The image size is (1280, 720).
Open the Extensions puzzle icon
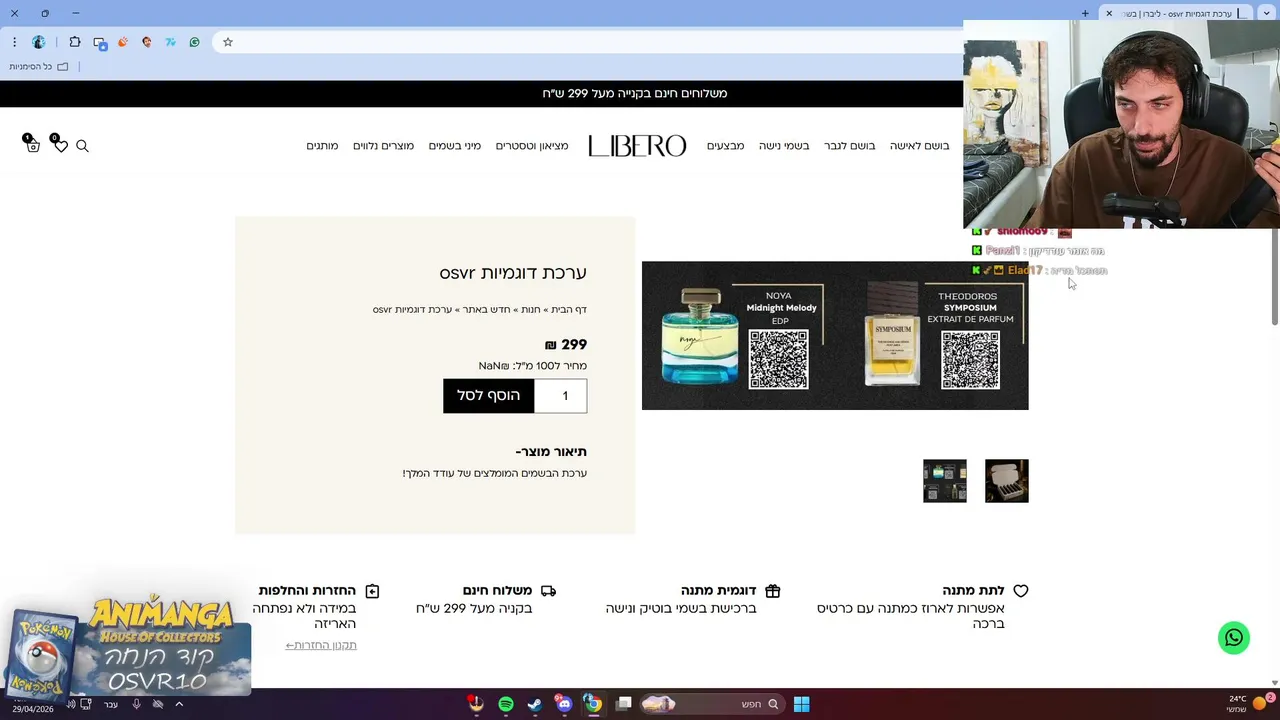point(75,42)
